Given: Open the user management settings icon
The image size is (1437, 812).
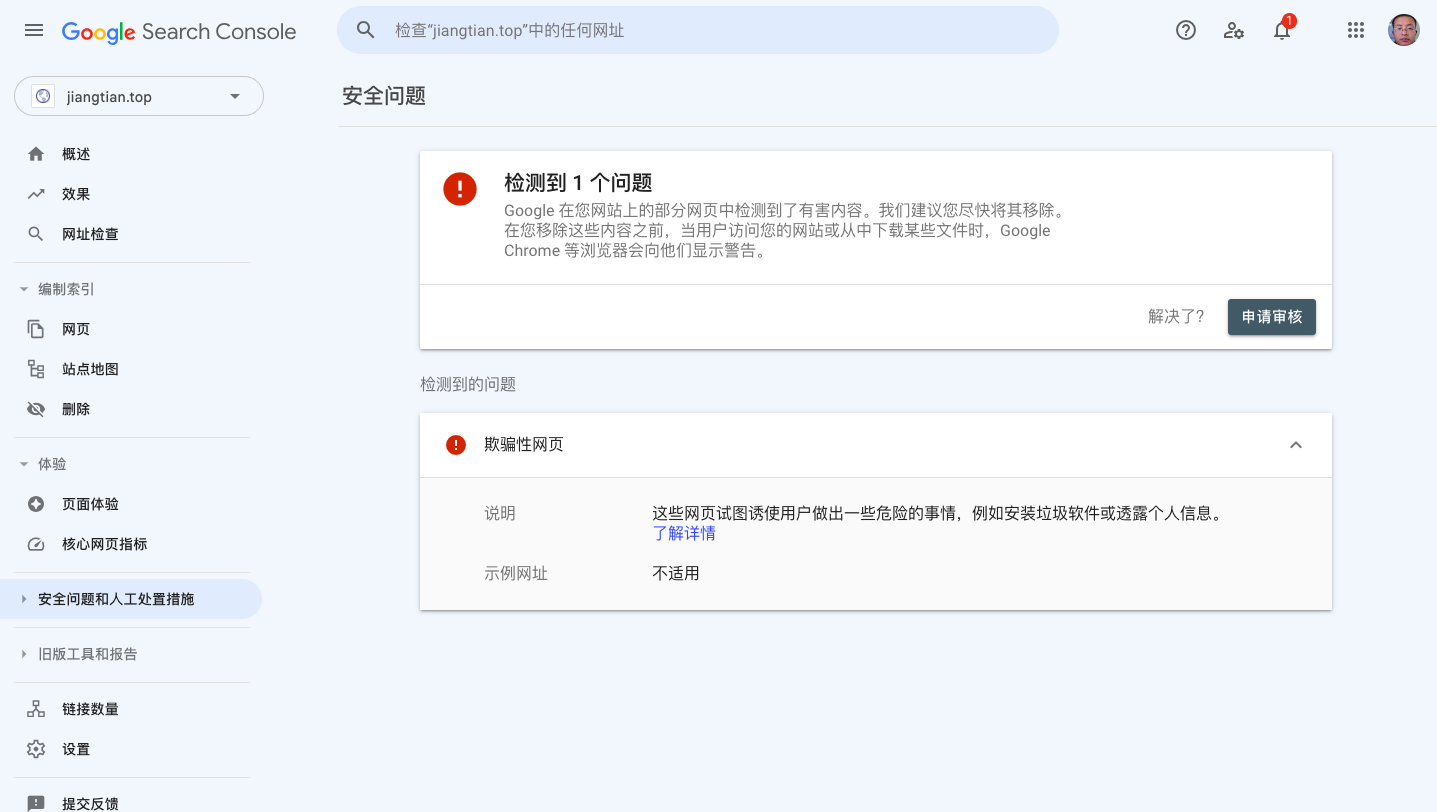Looking at the screenshot, I should pos(1234,31).
